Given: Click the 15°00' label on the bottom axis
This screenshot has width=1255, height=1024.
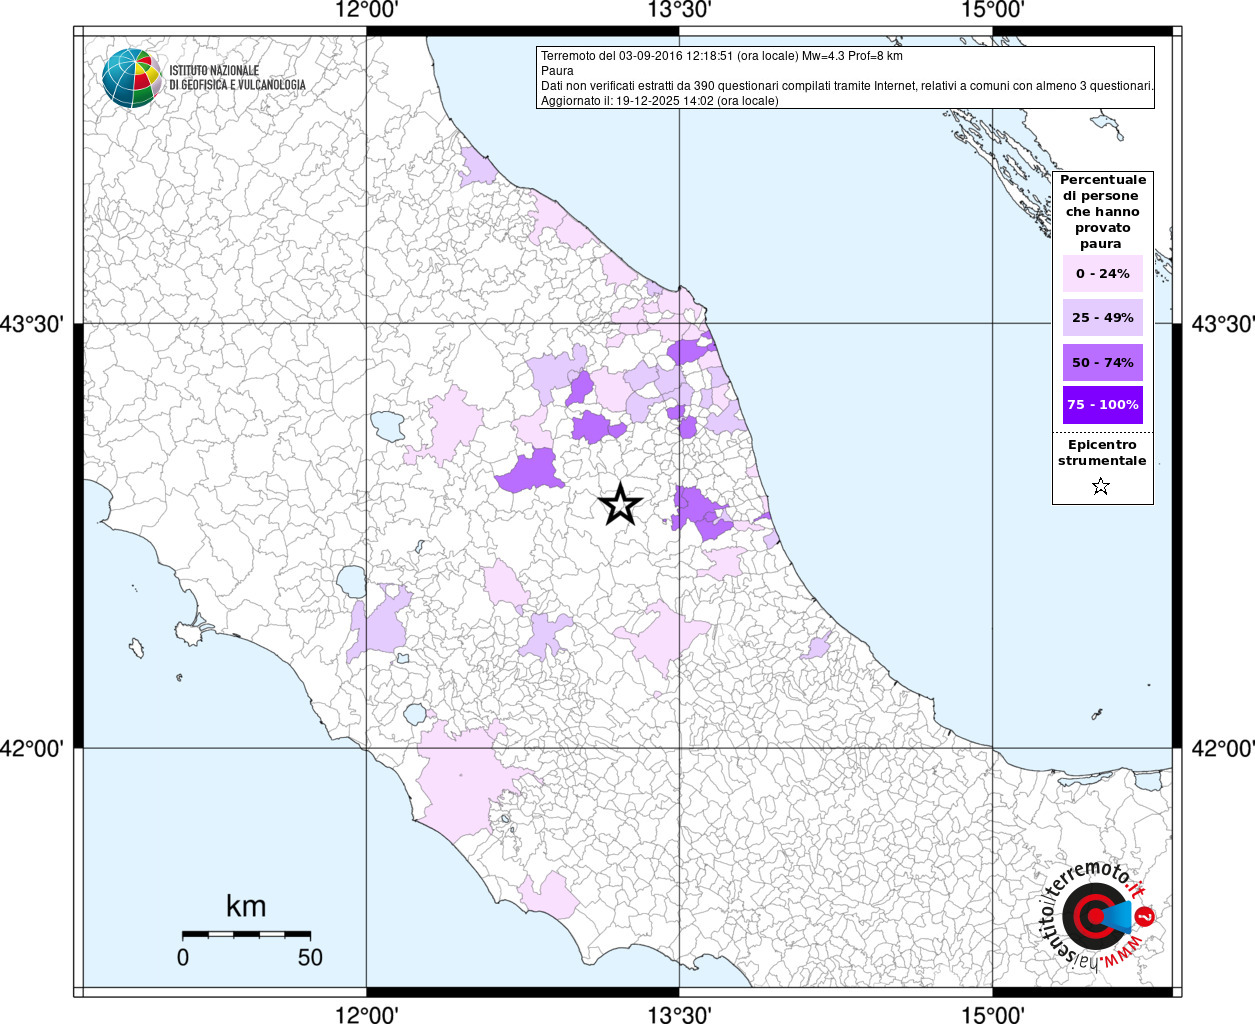Looking at the screenshot, I should tap(992, 1014).
